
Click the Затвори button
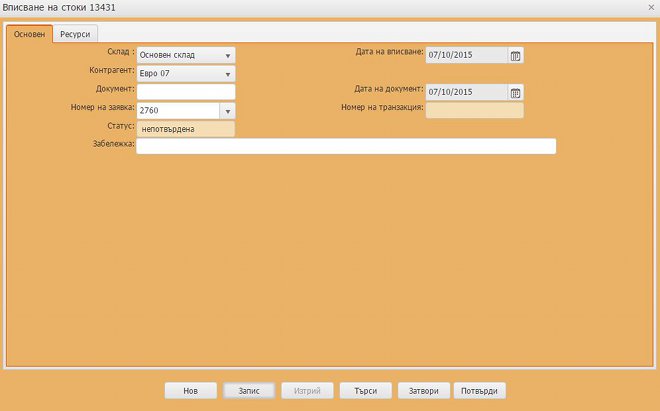(423, 391)
